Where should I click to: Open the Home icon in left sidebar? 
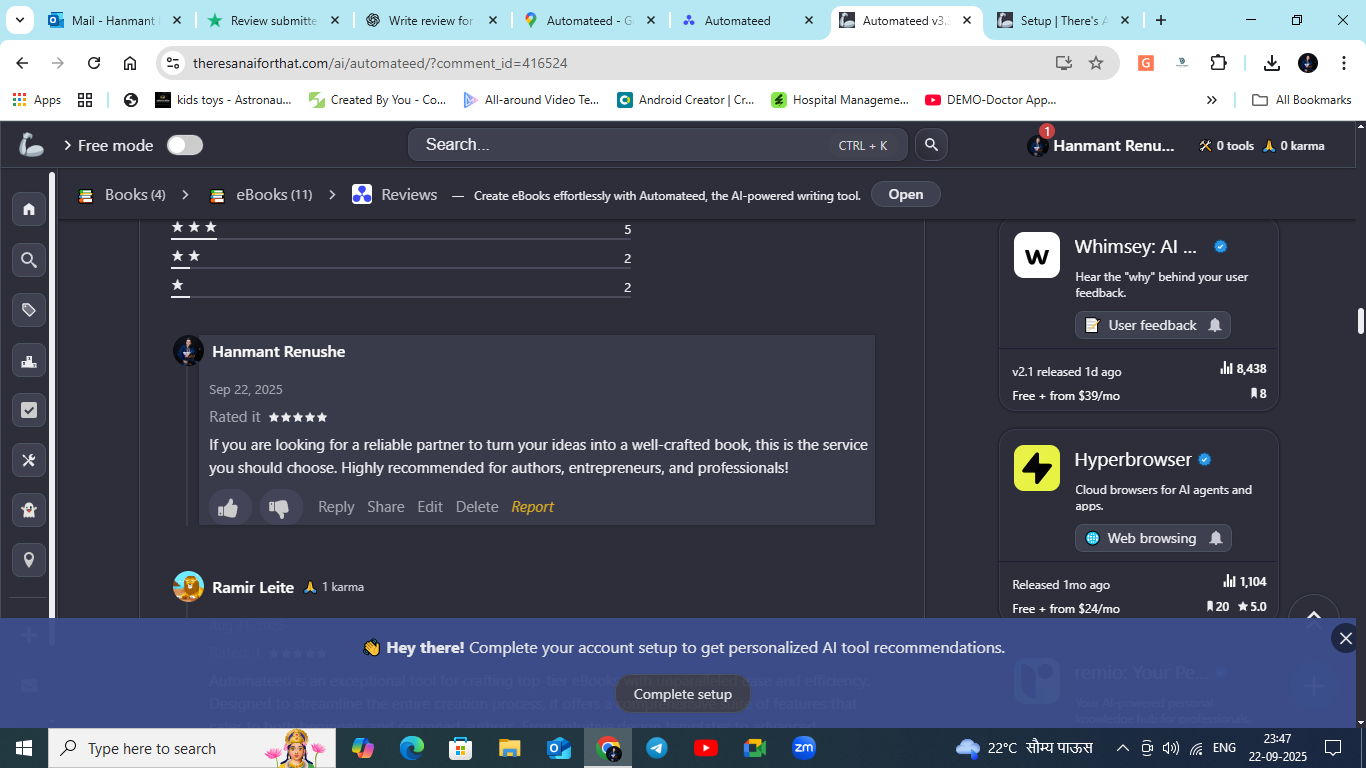[29, 209]
